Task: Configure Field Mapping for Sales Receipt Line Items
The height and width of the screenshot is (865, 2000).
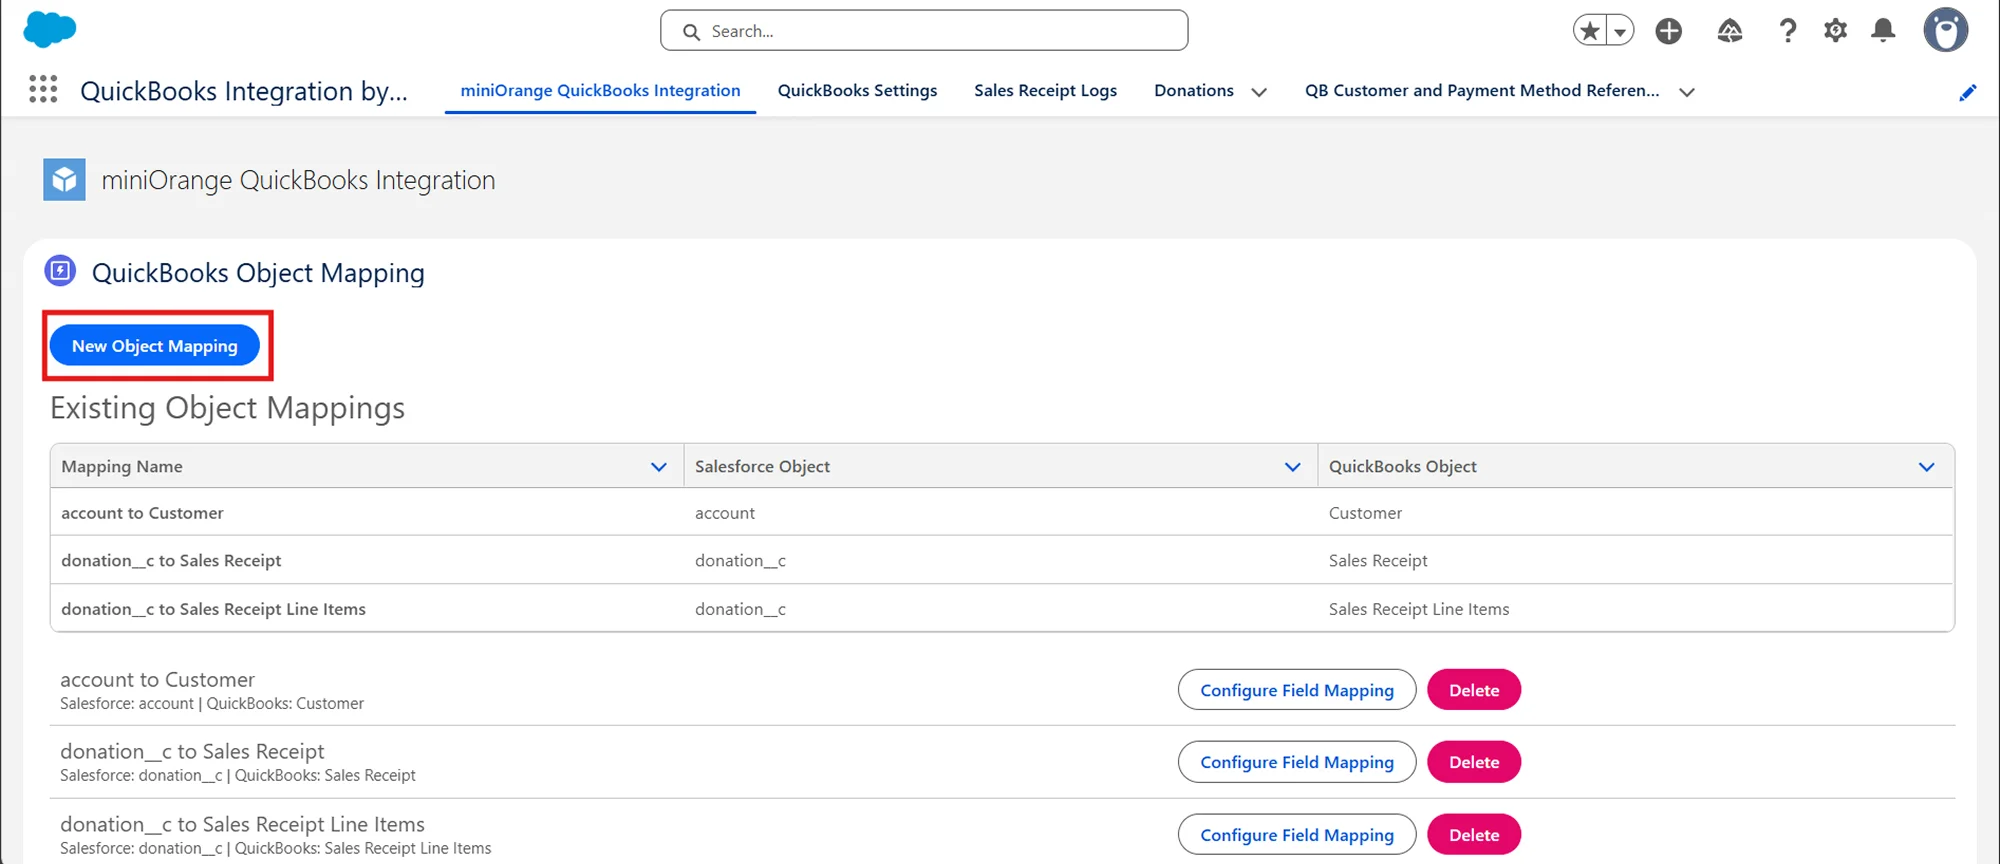Action: pyautogui.click(x=1297, y=835)
